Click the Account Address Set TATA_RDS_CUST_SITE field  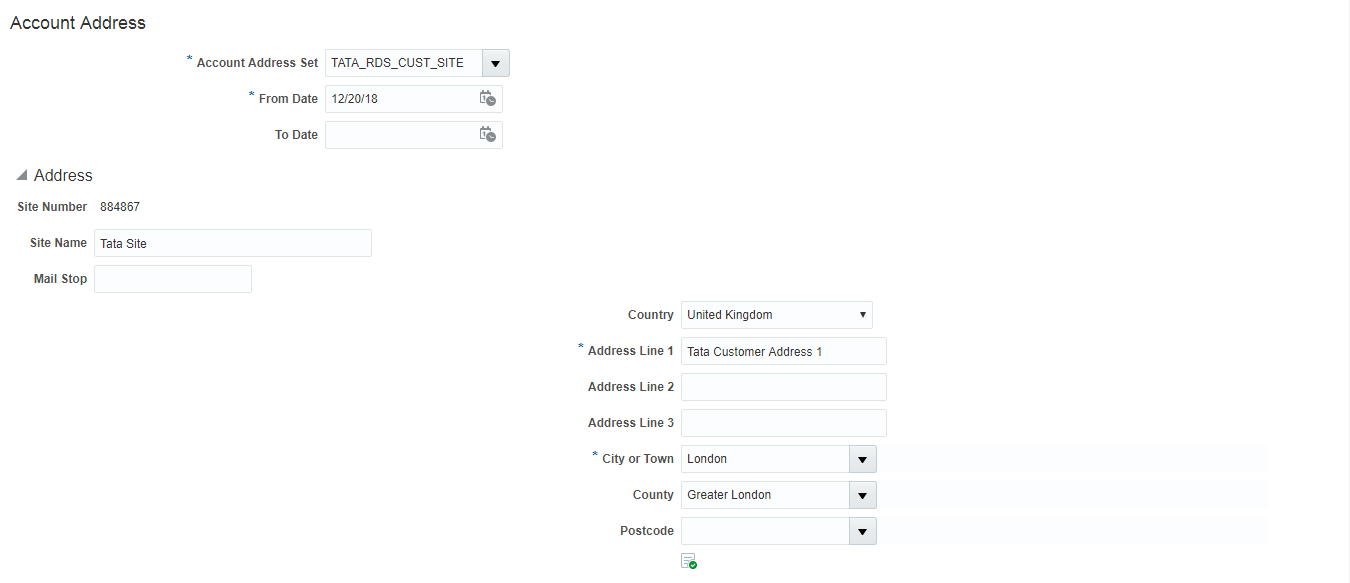403,63
